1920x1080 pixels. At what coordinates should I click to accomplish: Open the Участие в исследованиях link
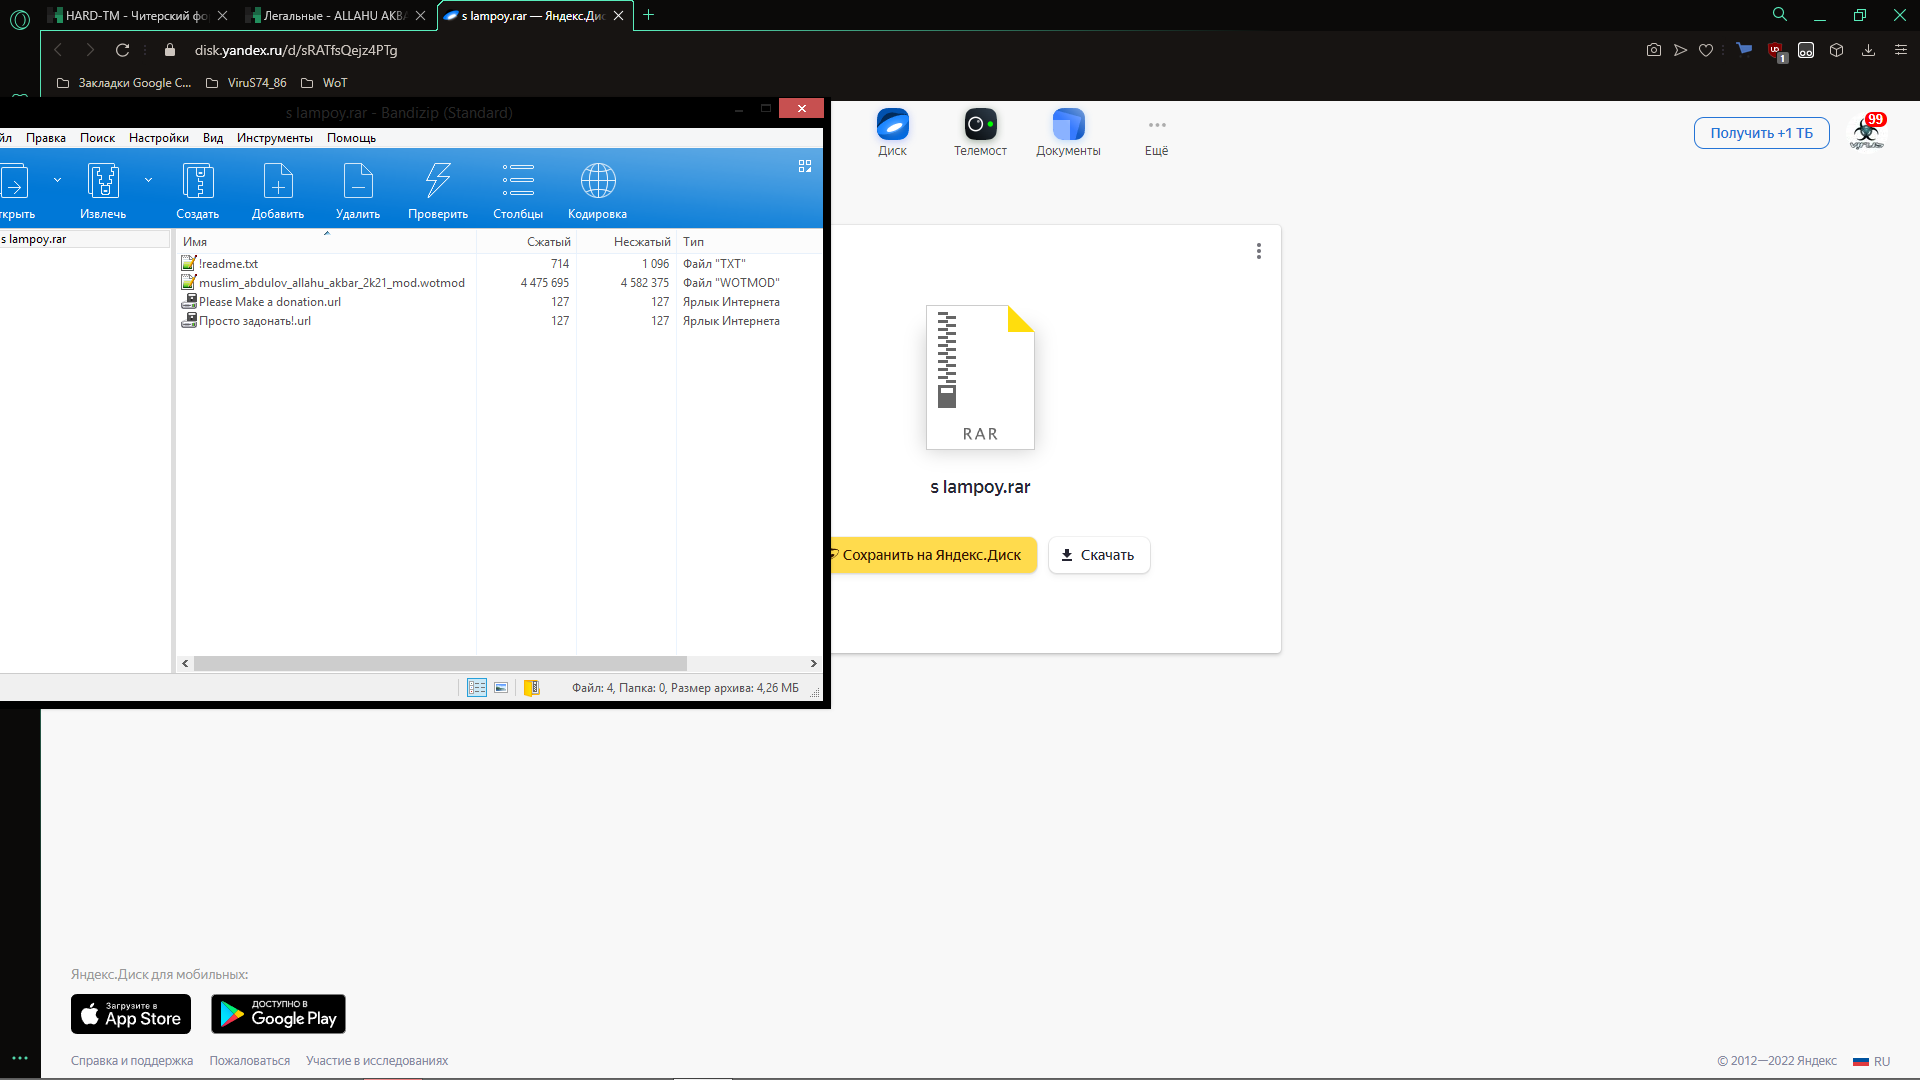click(x=377, y=1061)
